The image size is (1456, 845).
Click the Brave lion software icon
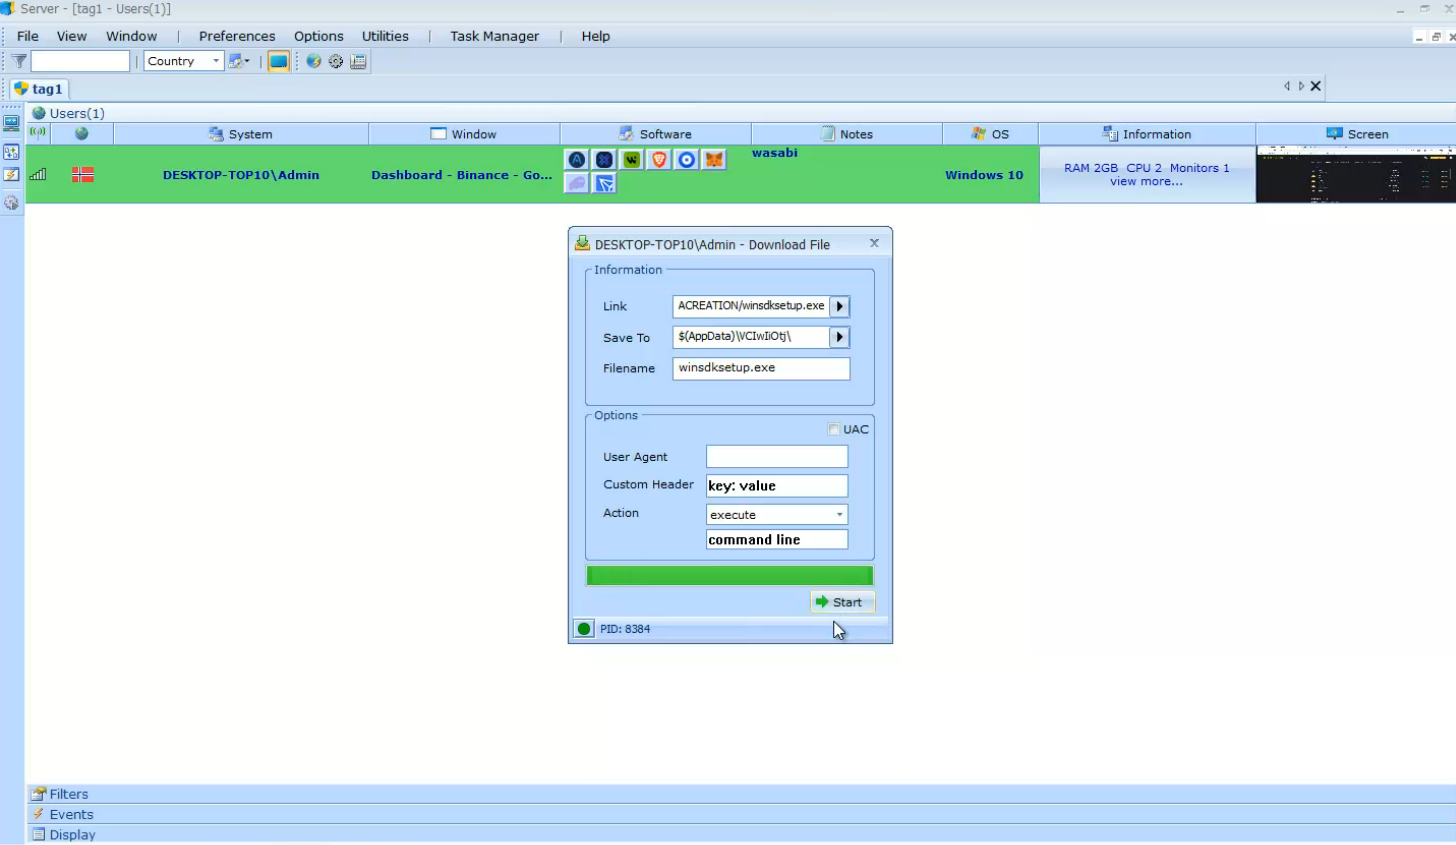(659, 159)
